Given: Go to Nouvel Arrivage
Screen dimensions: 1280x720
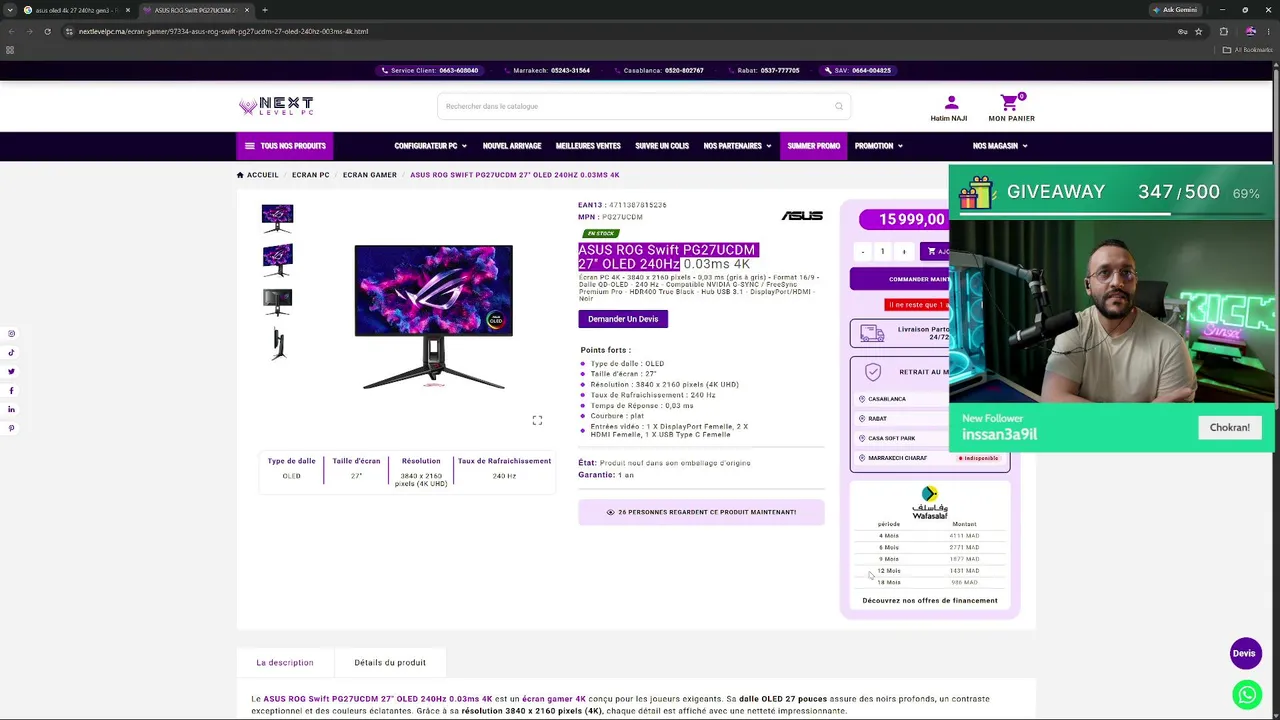Looking at the screenshot, I should [x=512, y=146].
